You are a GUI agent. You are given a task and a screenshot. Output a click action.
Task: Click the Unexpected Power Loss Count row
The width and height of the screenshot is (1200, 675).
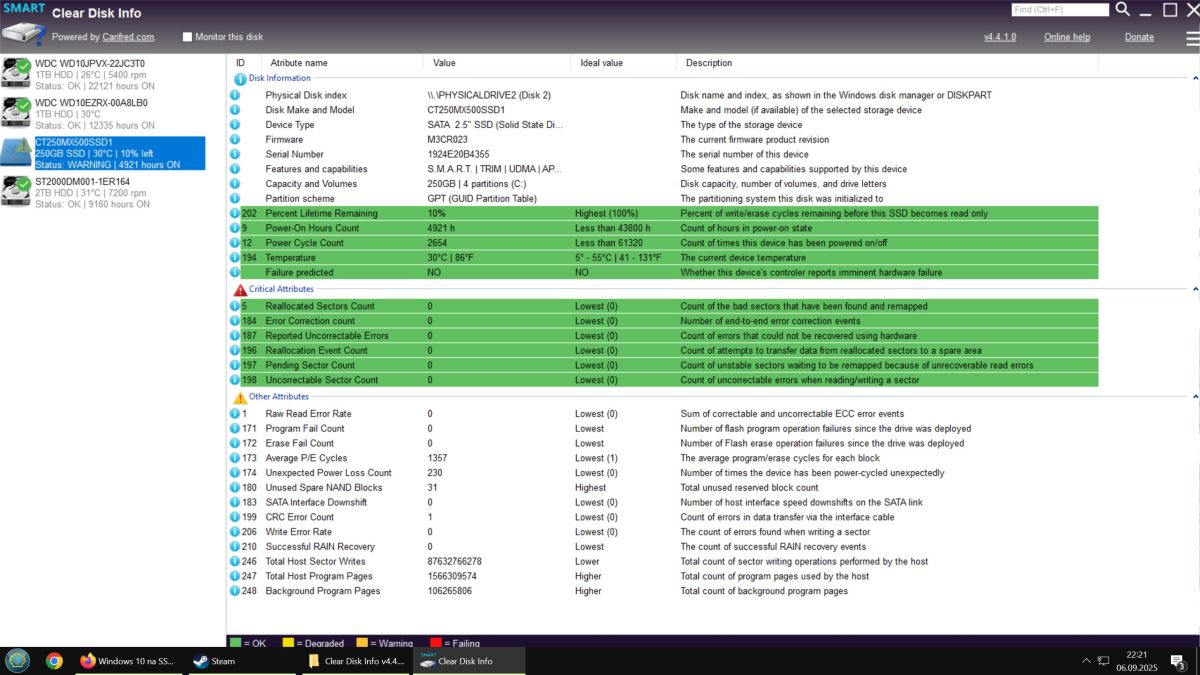click(663, 473)
